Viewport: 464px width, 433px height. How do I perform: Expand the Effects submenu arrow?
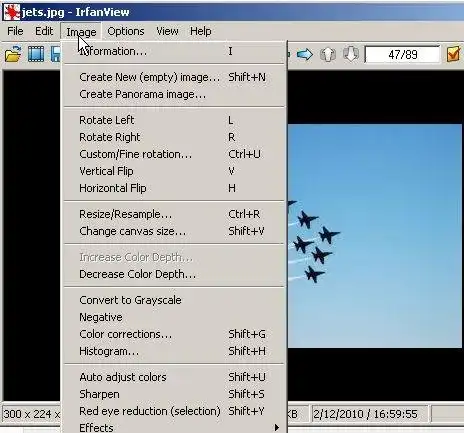pyautogui.click(x=276, y=428)
